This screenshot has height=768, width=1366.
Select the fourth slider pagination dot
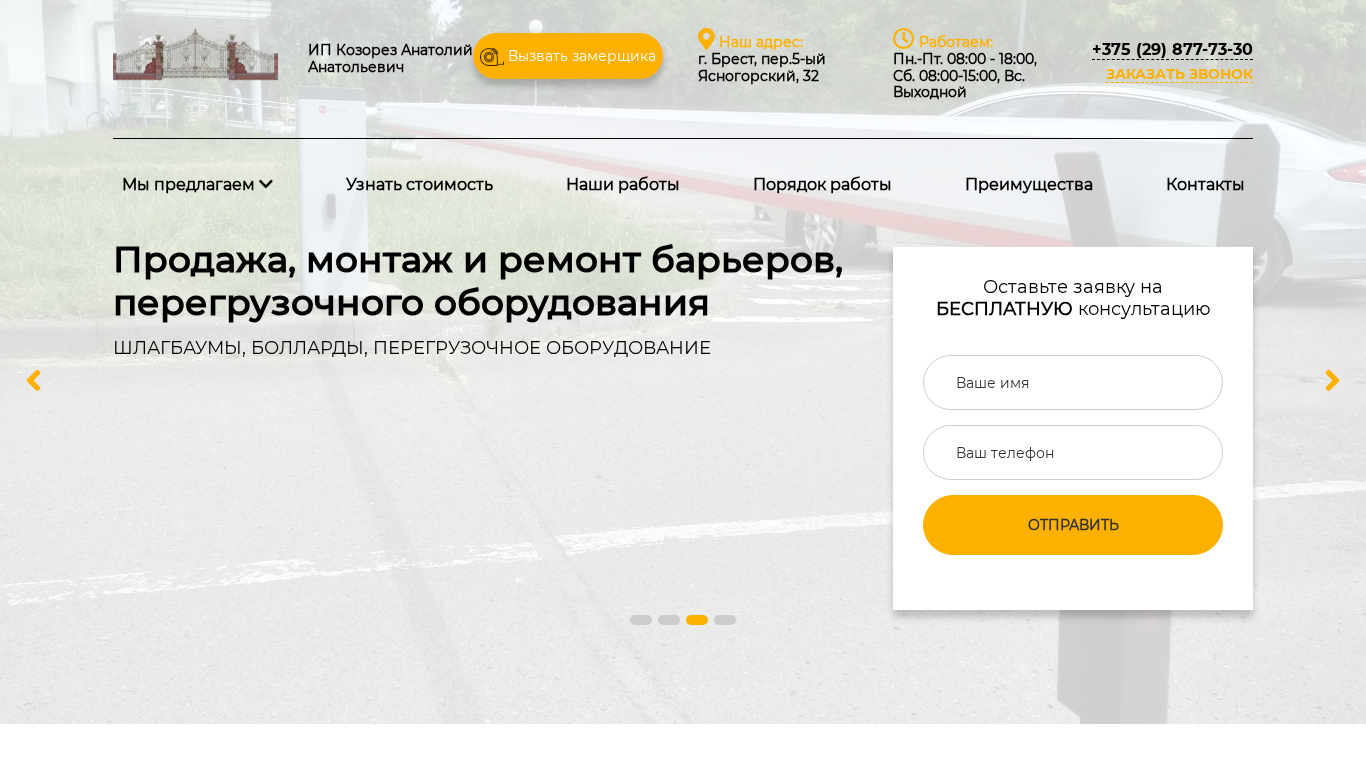point(725,620)
